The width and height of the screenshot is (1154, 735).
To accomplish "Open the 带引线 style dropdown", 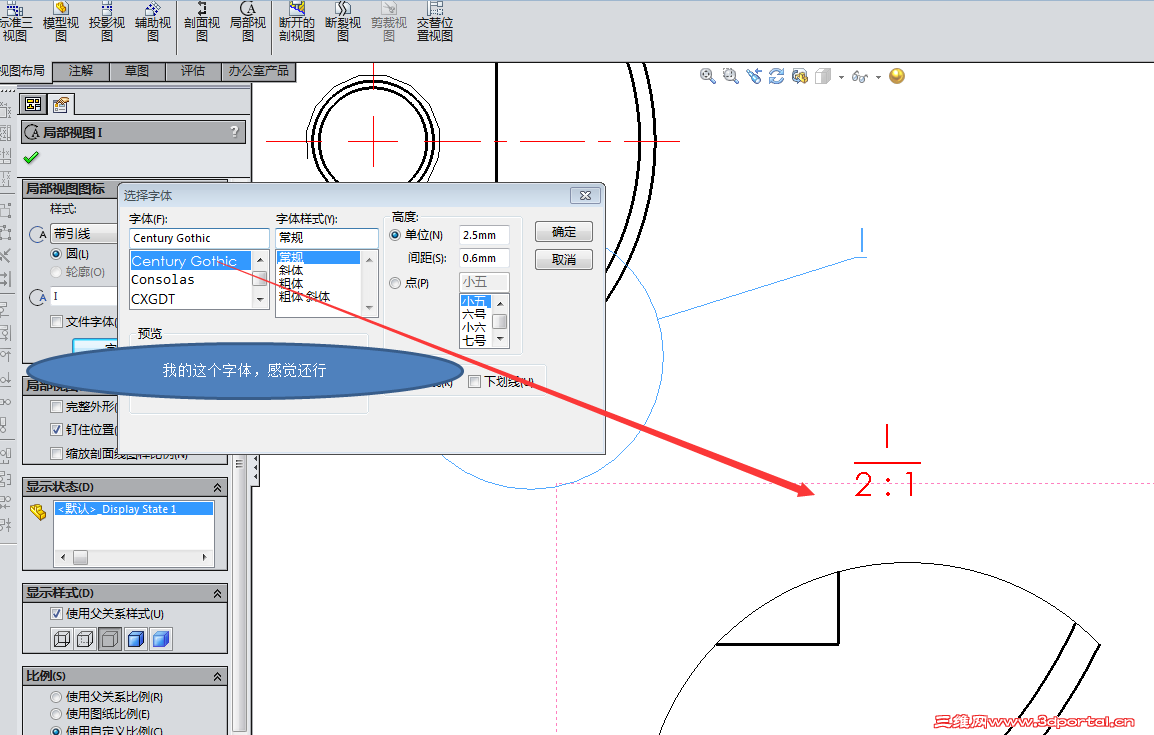I will (x=84, y=233).
